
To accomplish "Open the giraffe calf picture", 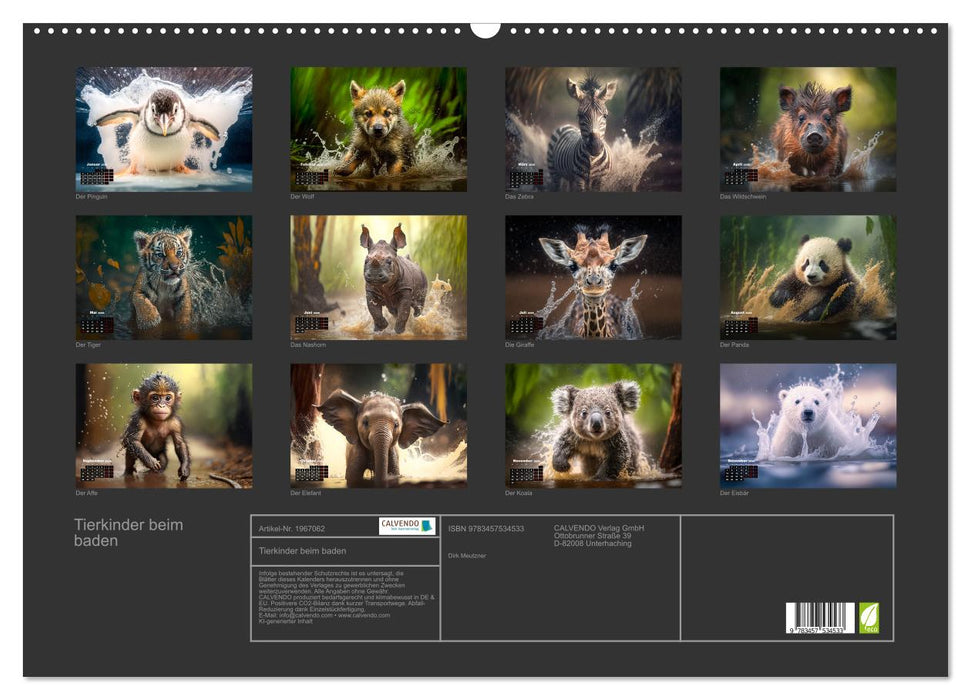I will 593,277.
